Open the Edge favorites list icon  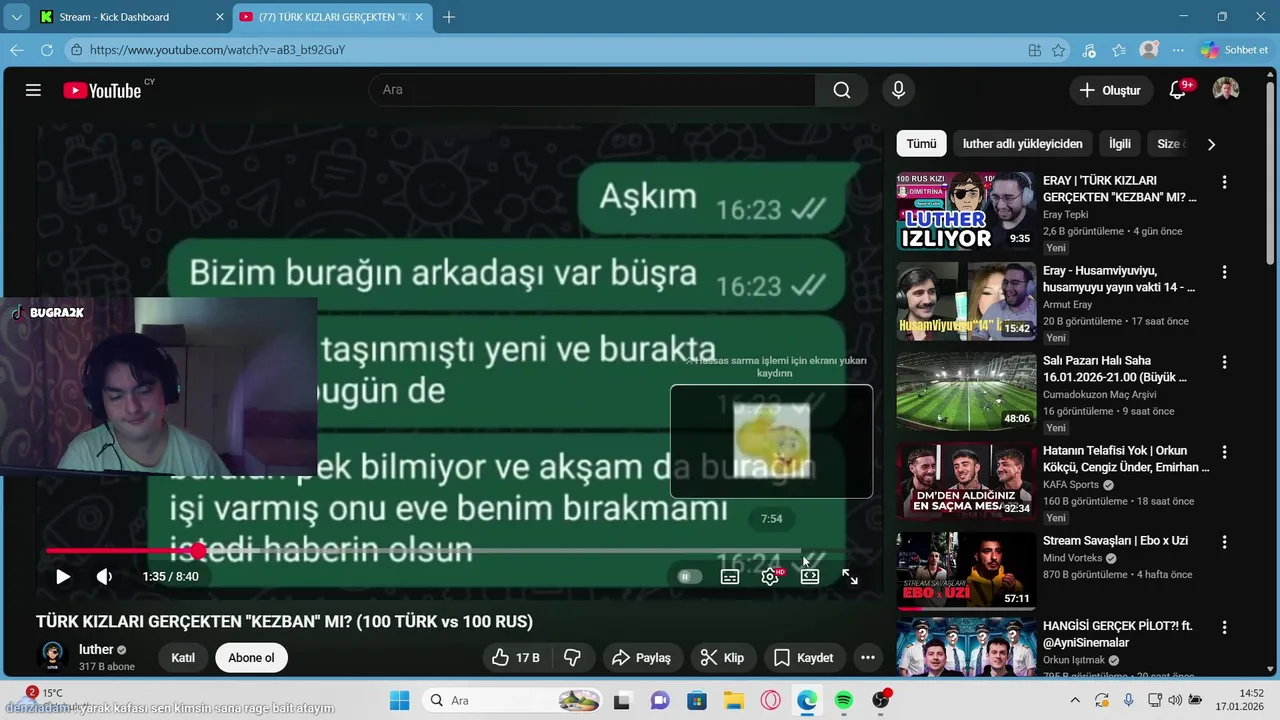point(1119,50)
